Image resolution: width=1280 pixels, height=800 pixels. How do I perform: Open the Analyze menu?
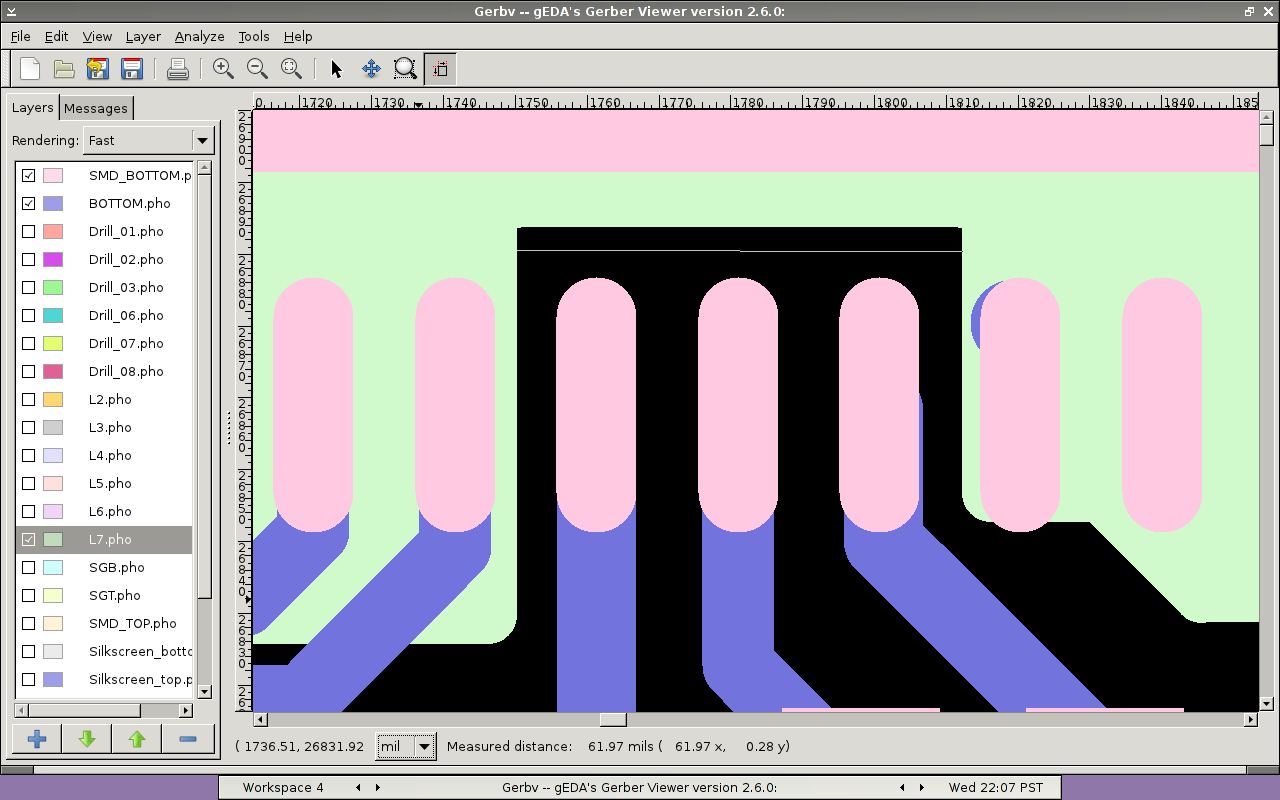199,36
